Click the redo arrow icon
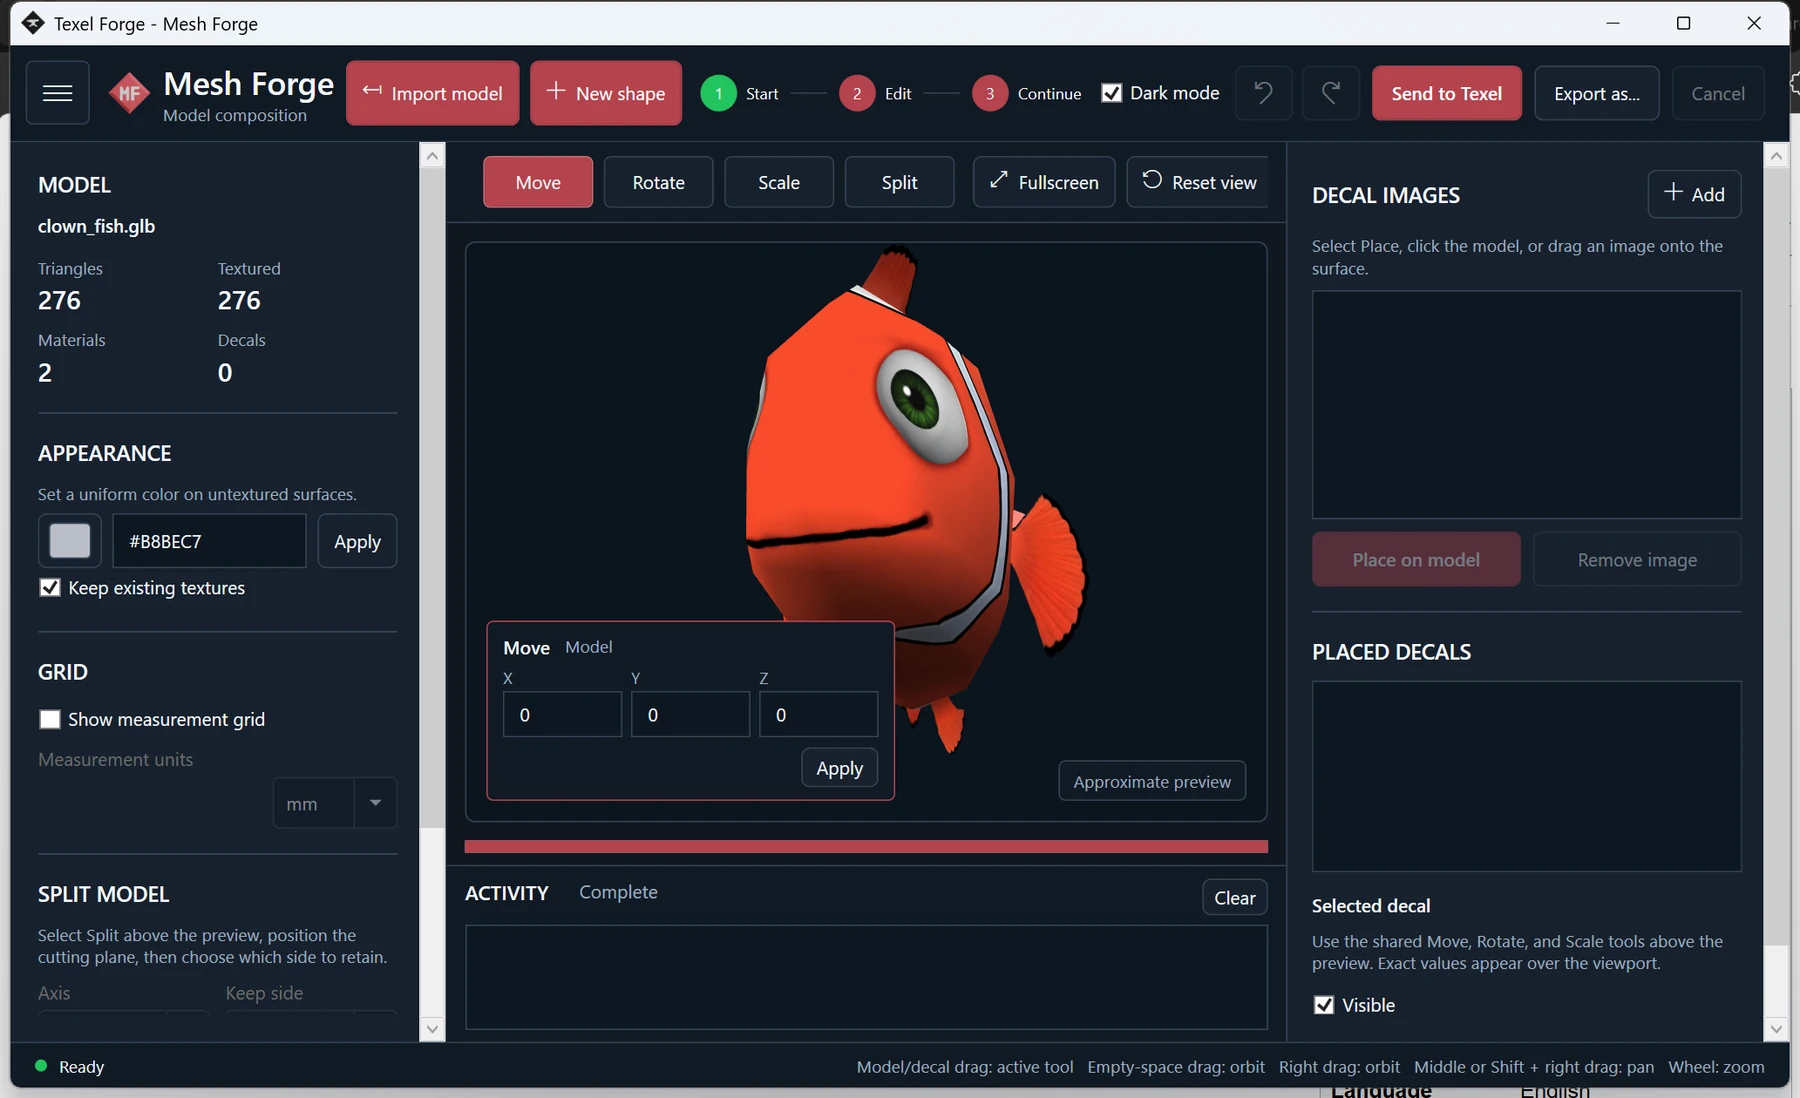 pos(1331,93)
